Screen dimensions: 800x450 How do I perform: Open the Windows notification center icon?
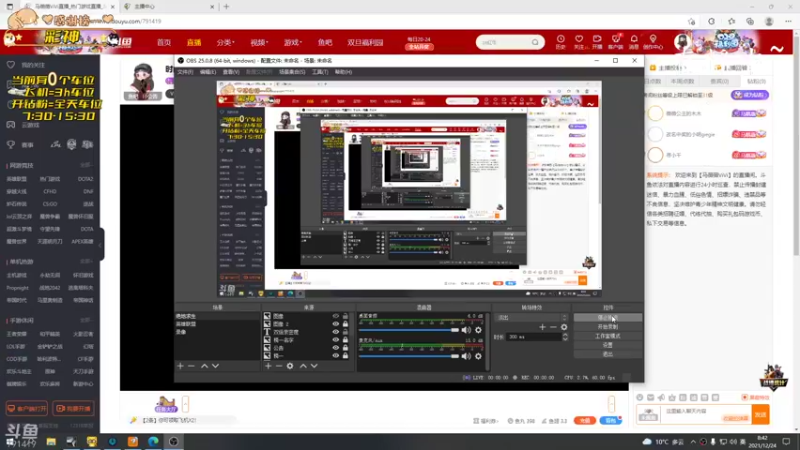coord(786,442)
